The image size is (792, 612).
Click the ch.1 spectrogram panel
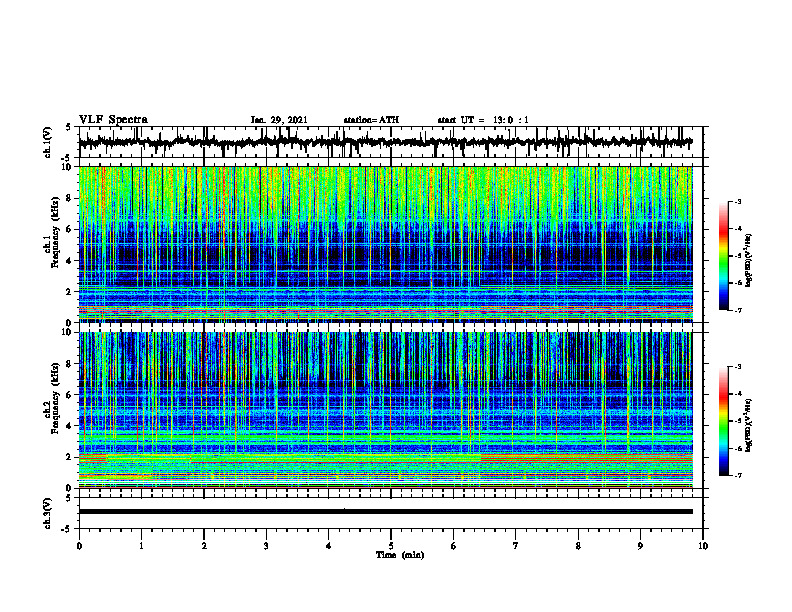point(386,244)
